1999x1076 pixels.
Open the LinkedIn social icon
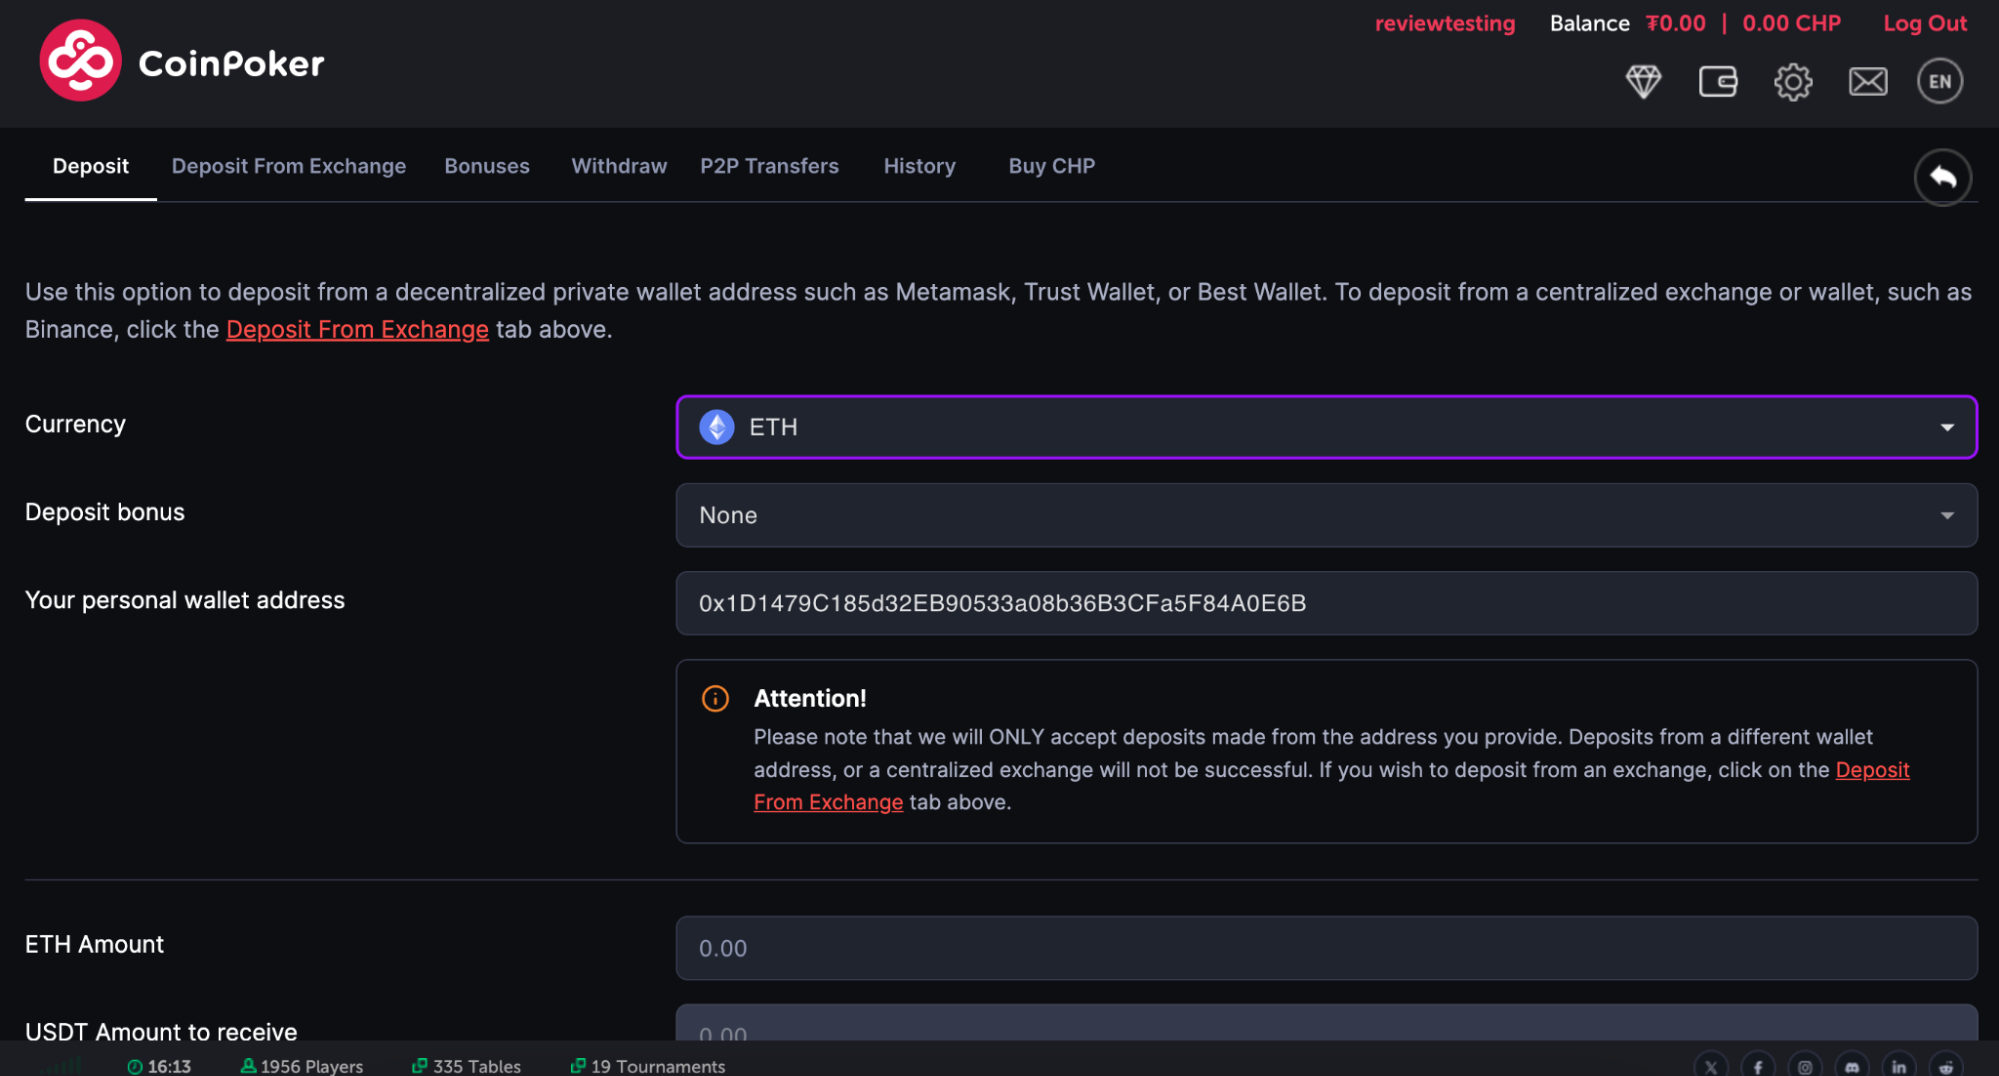(1899, 1066)
